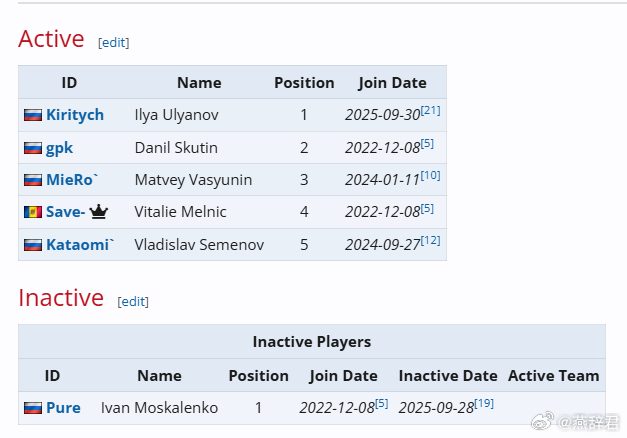Open the gpk player page link
This screenshot has height=438, width=627.
coord(60,148)
